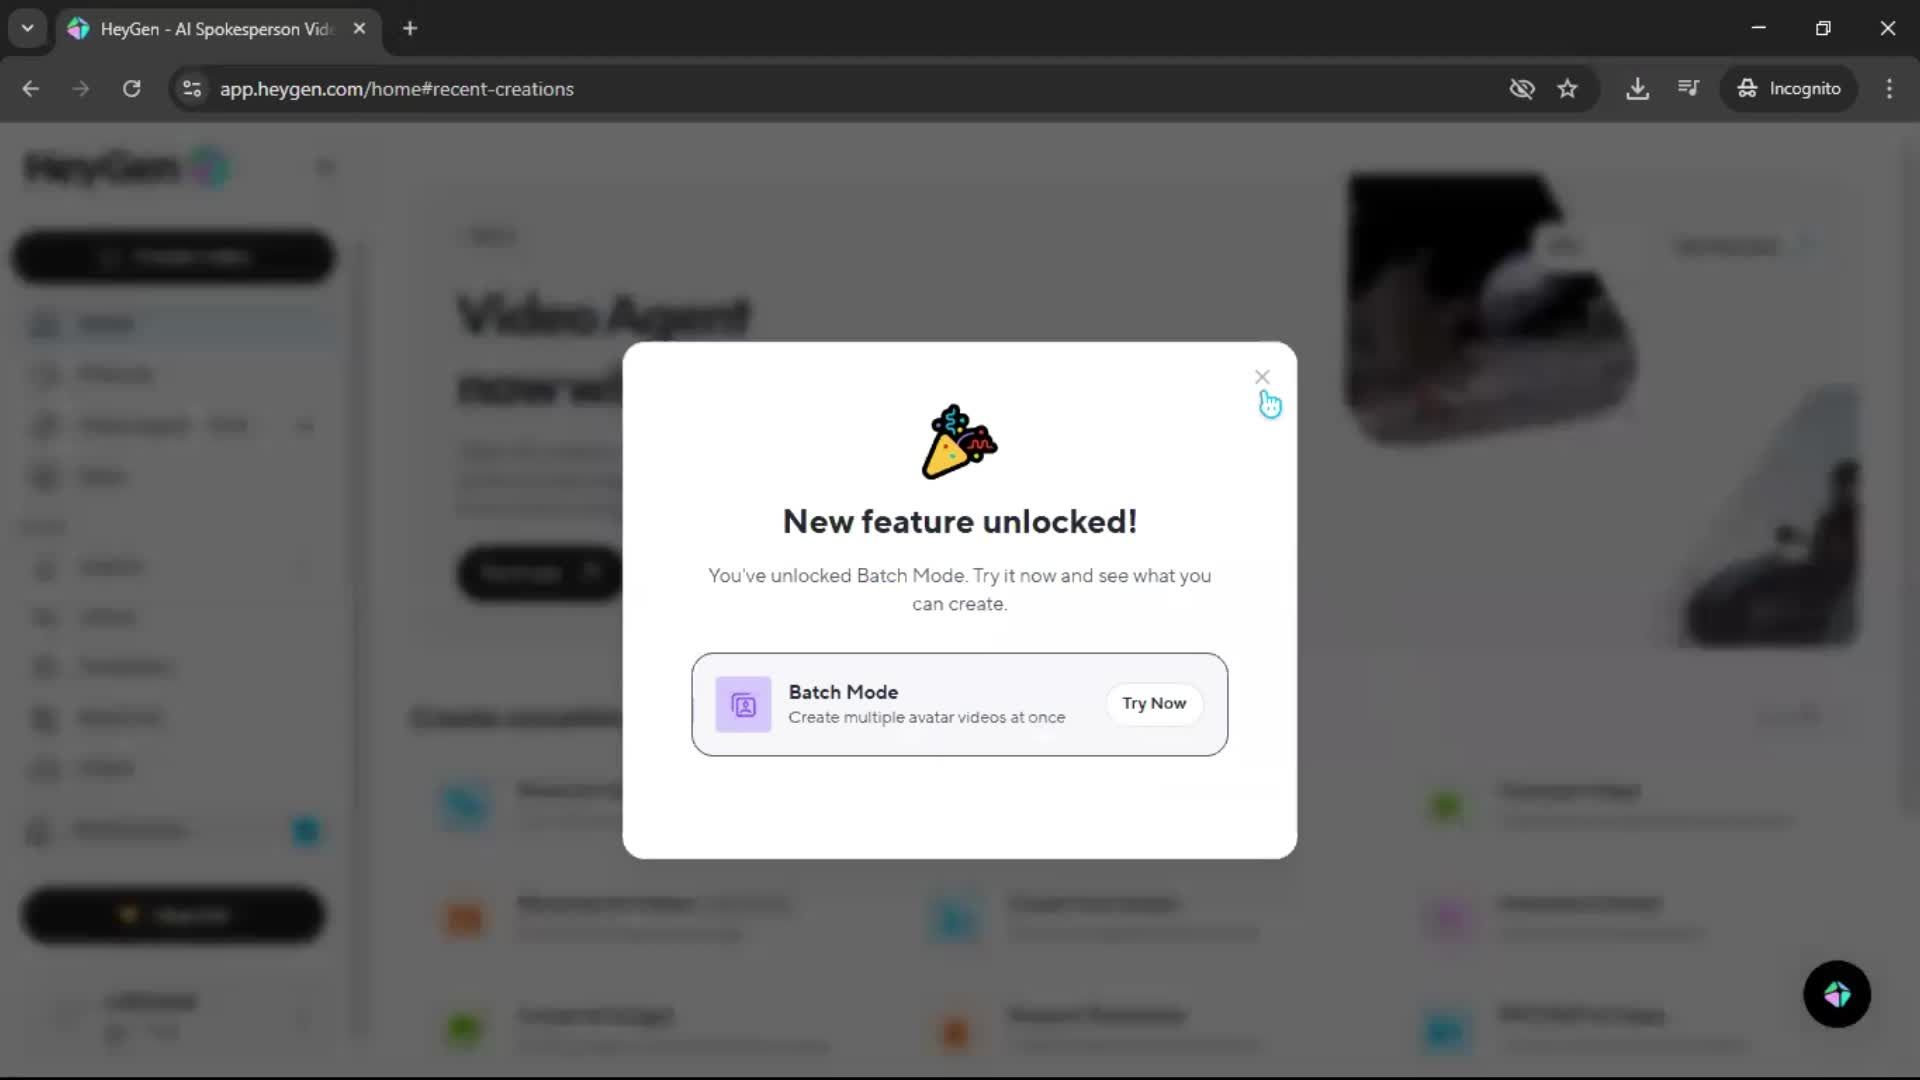1920x1080 pixels.
Task: View site information icon in address bar
Action: [x=192, y=89]
